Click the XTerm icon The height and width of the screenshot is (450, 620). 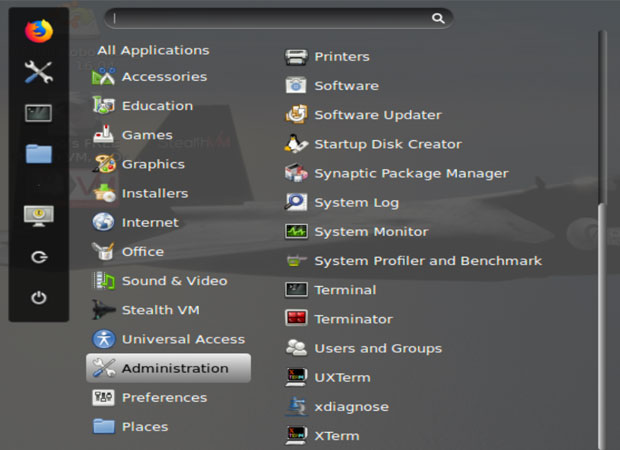click(x=296, y=435)
